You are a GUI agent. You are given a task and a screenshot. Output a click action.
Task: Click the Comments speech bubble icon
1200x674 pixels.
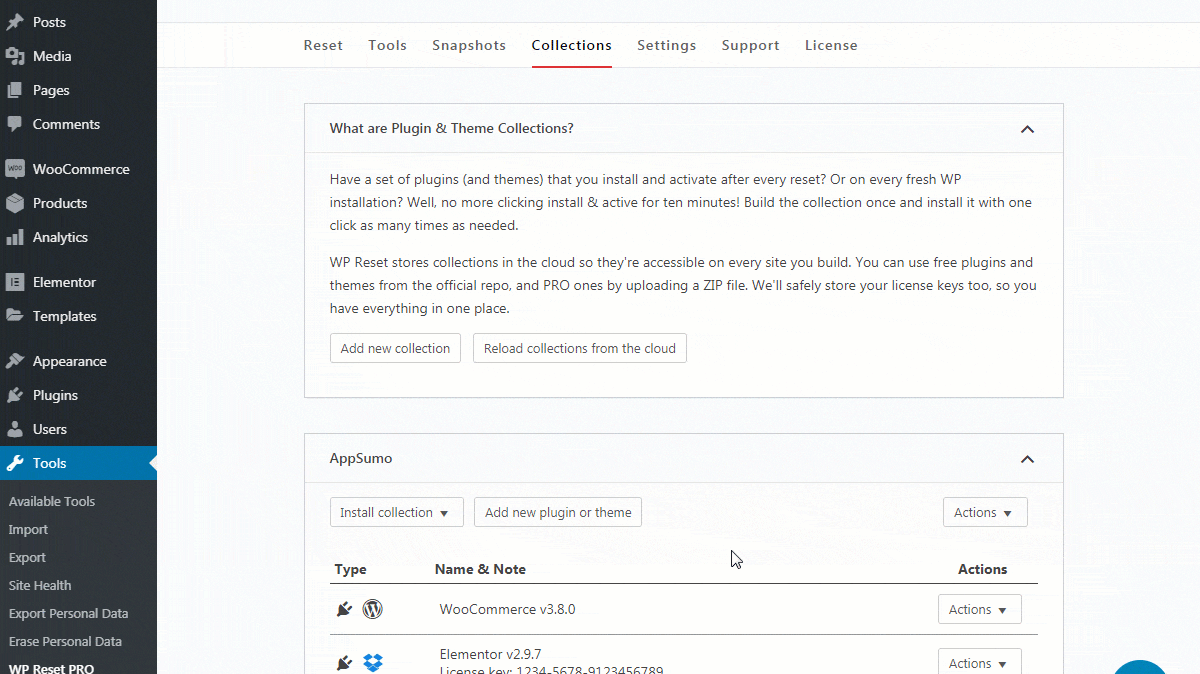[16, 124]
